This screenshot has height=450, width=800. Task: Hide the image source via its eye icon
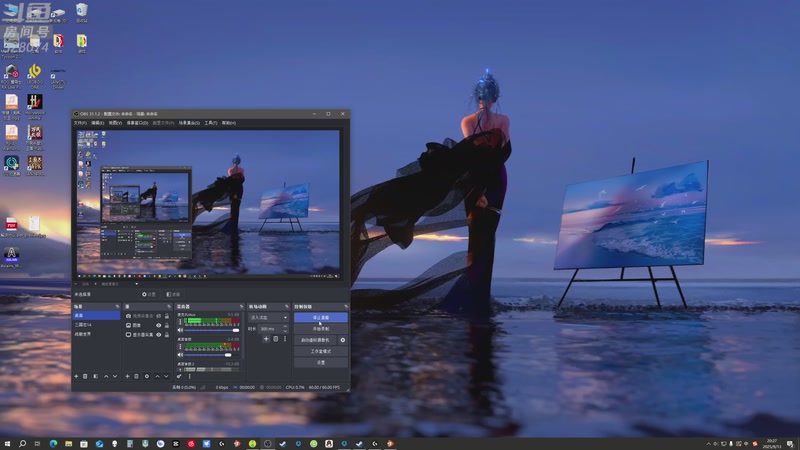159,326
